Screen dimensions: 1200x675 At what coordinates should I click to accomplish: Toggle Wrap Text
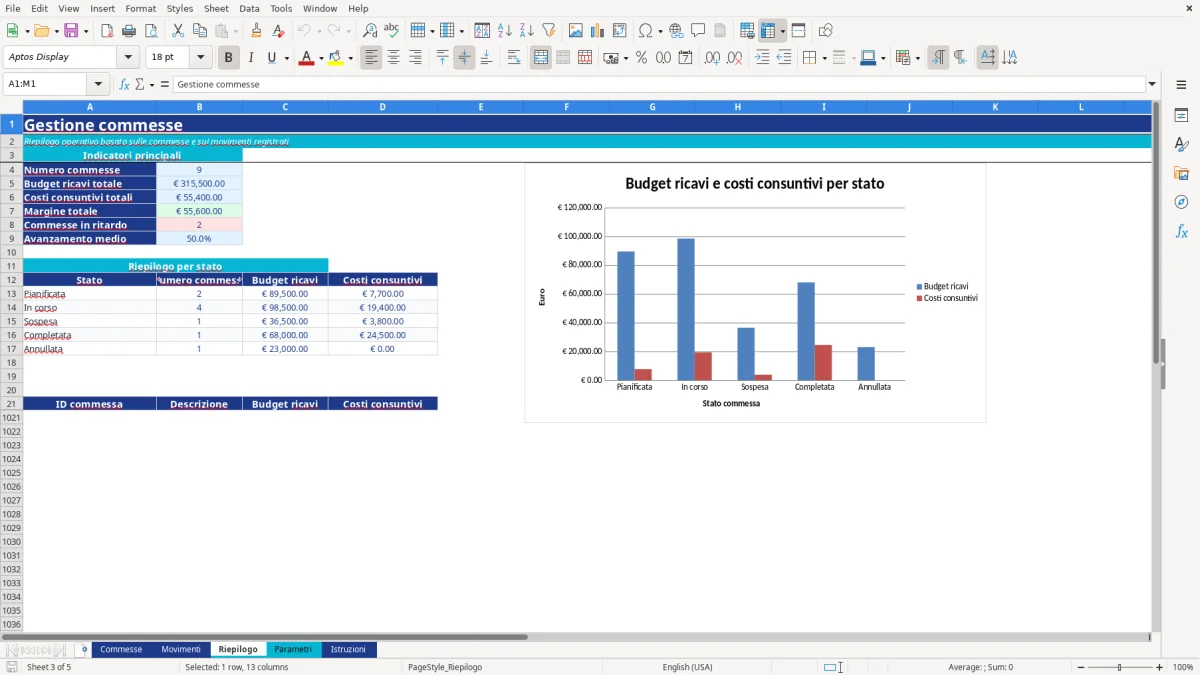click(x=514, y=58)
